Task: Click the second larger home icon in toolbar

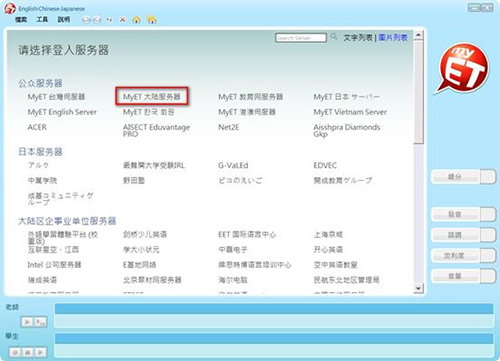Action: [152, 20]
